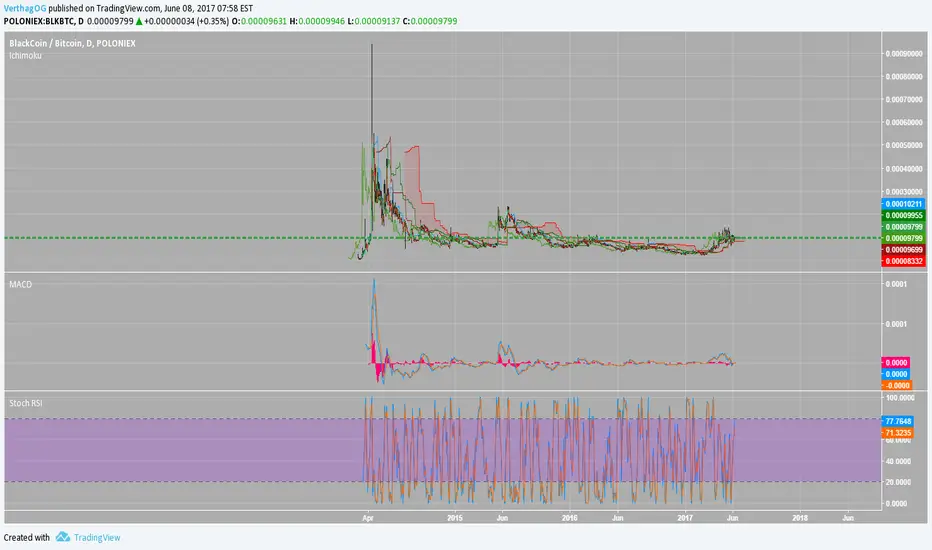Image resolution: width=932 pixels, height=550 pixels.
Task: Click the low price value L:0.00009137
Action: click(373, 21)
